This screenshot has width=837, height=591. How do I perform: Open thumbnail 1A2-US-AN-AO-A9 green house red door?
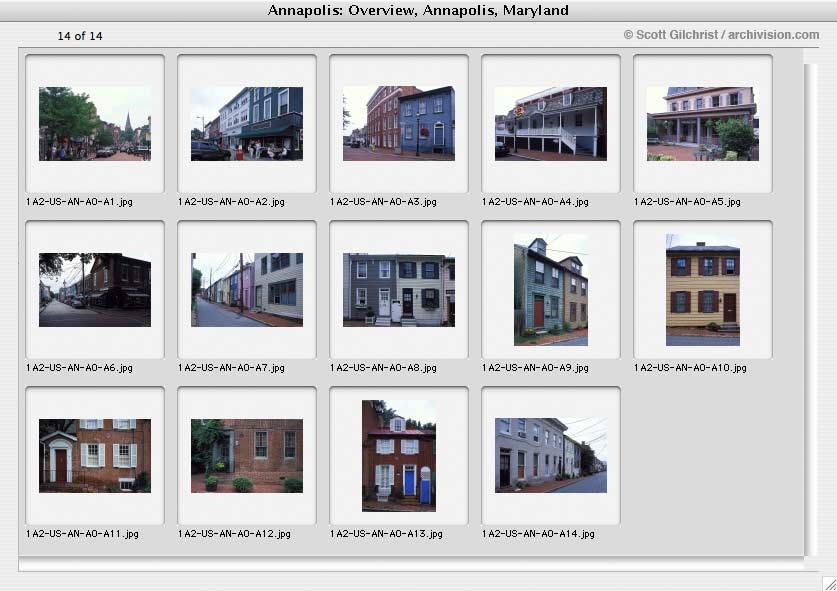551,290
